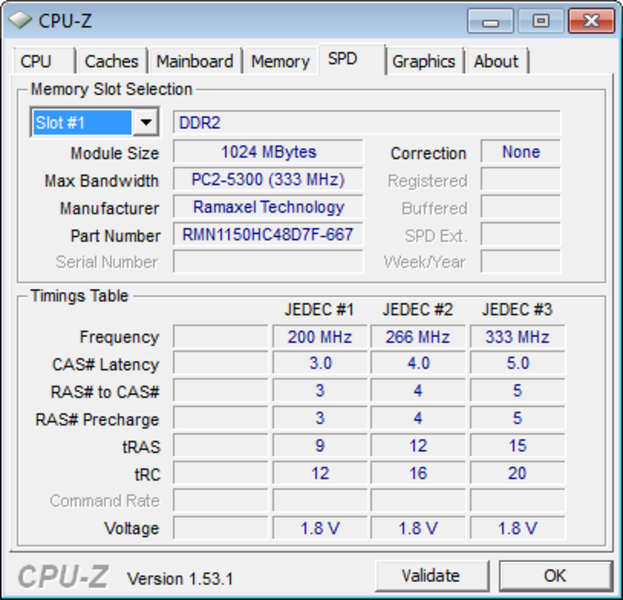Click the Correction value None

coord(521,152)
